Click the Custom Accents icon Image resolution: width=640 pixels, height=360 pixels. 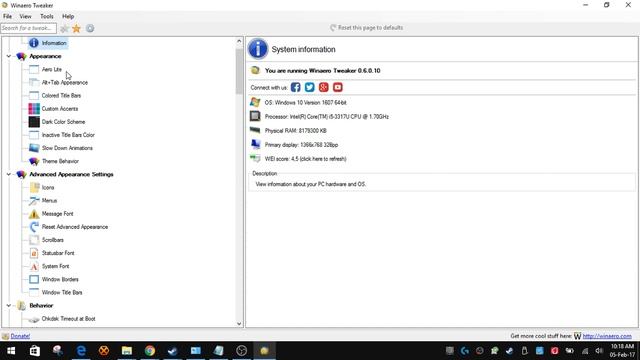pyautogui.click(x=34, y=109)
